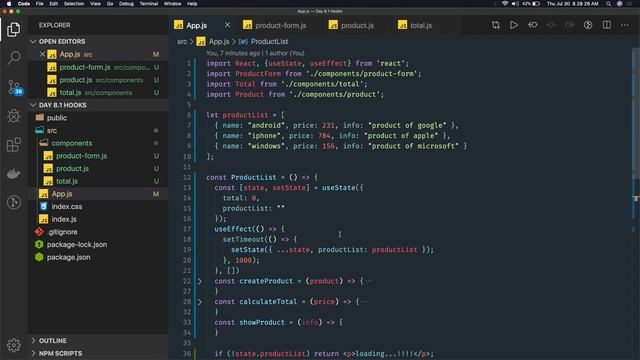Screen dimensions: 640x360
Task: Open the Debug view in activity bar
Action: click(x=14, y=116)
